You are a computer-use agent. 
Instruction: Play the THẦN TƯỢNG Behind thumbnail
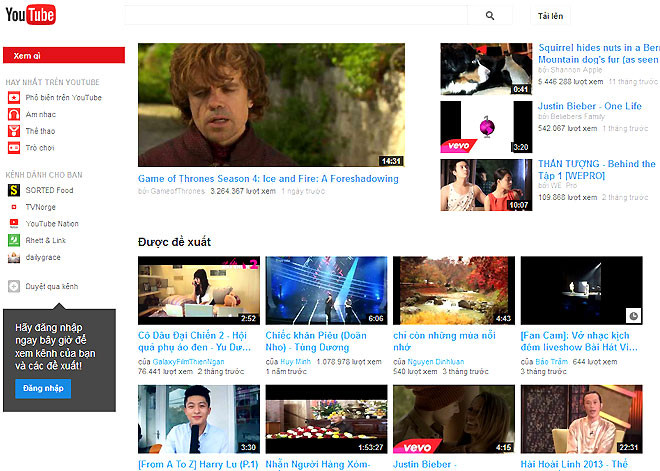486,185
